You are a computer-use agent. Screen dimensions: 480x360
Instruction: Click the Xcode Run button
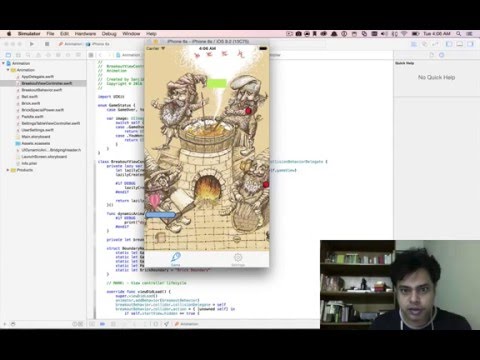click(x=32, y=44)
